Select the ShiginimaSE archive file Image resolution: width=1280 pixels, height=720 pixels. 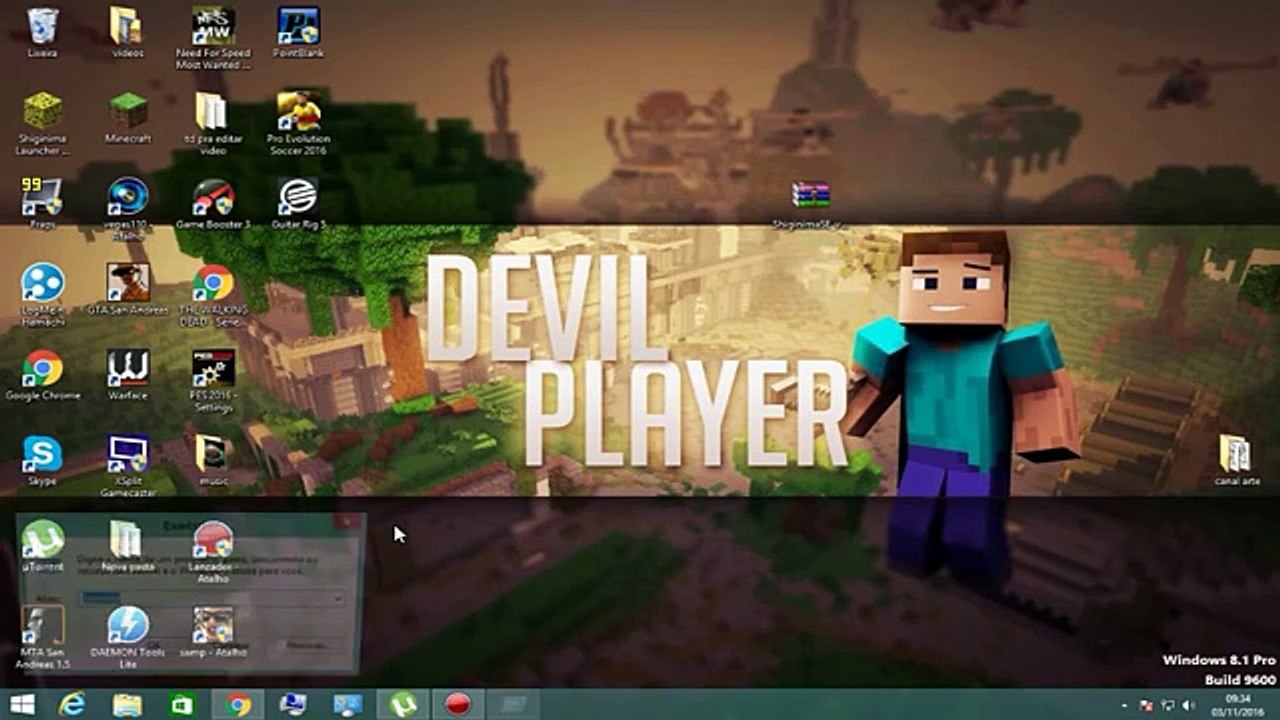coord(810,206)
